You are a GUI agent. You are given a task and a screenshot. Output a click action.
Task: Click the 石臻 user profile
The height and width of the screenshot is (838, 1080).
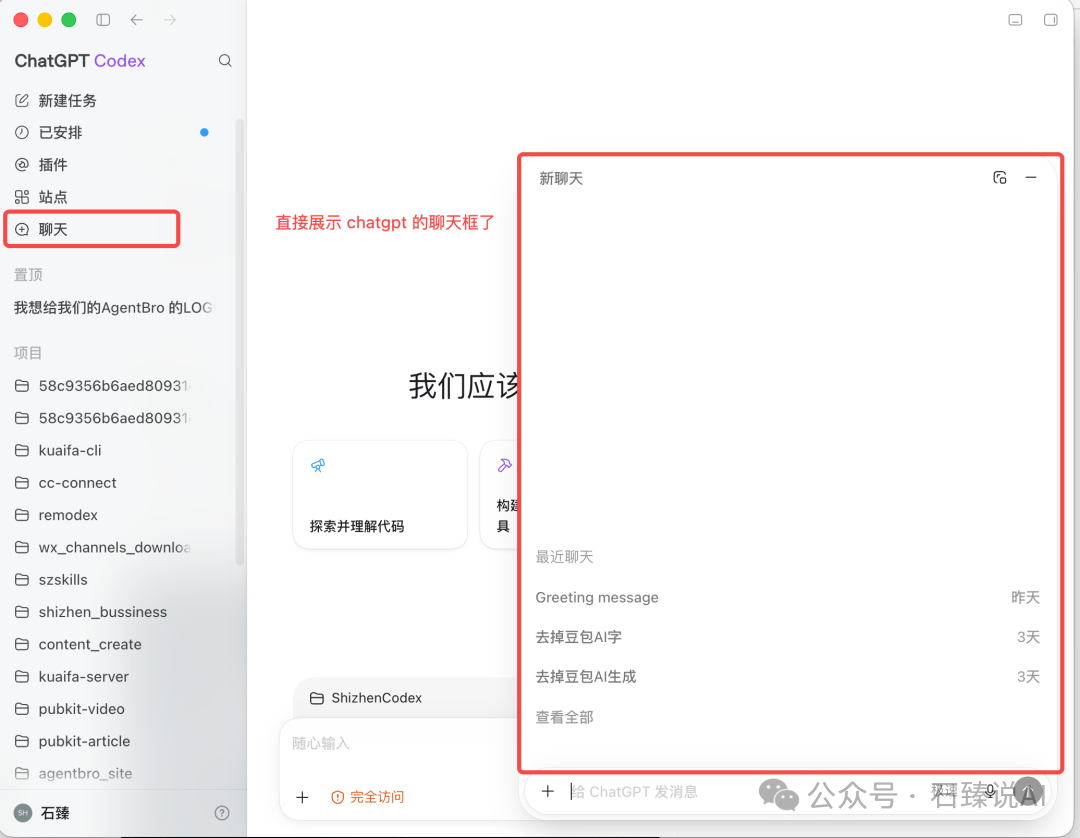click(43, 813)
